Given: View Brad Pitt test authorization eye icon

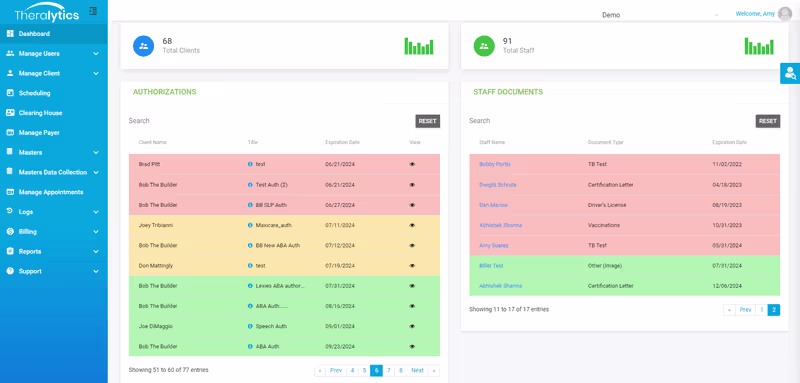Looking at the screenshot, I should click(x=412, y=165).
